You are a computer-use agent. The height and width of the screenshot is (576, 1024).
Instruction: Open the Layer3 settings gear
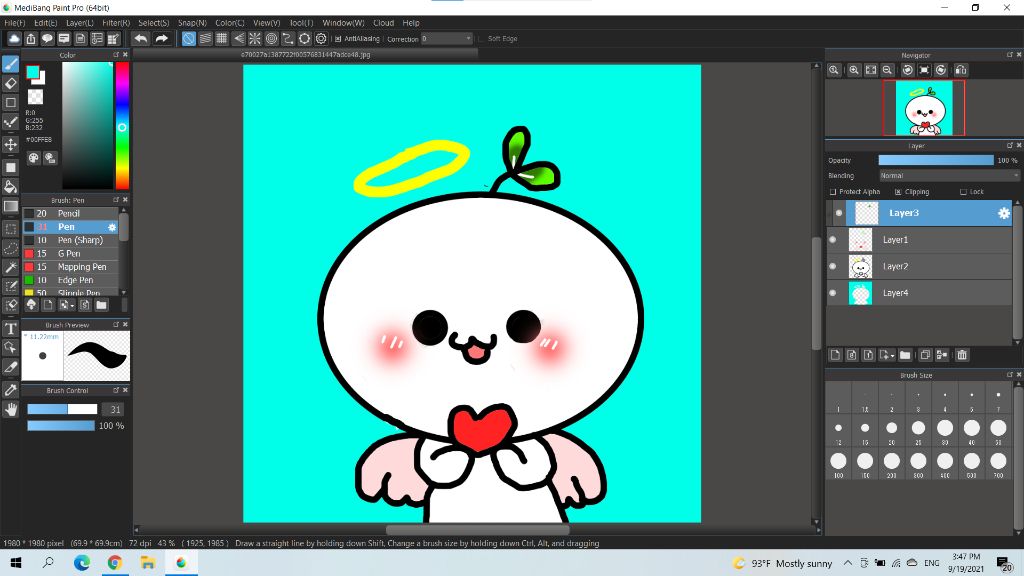tap(1004, 213)
